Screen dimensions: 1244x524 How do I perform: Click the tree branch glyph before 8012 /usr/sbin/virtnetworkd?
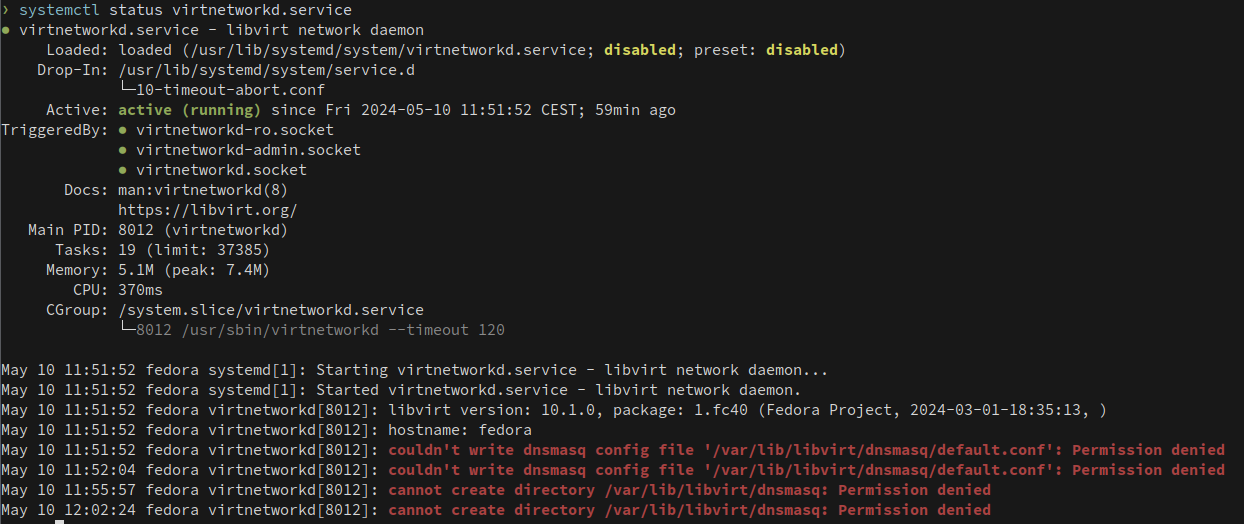tap(127, 330)
